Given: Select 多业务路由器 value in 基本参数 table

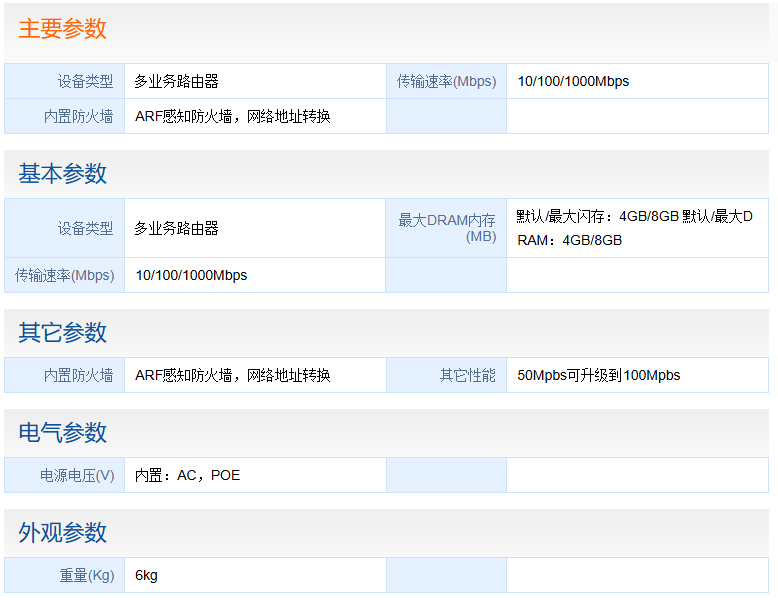Looking at the screenshot, I should tap(177, 228).
